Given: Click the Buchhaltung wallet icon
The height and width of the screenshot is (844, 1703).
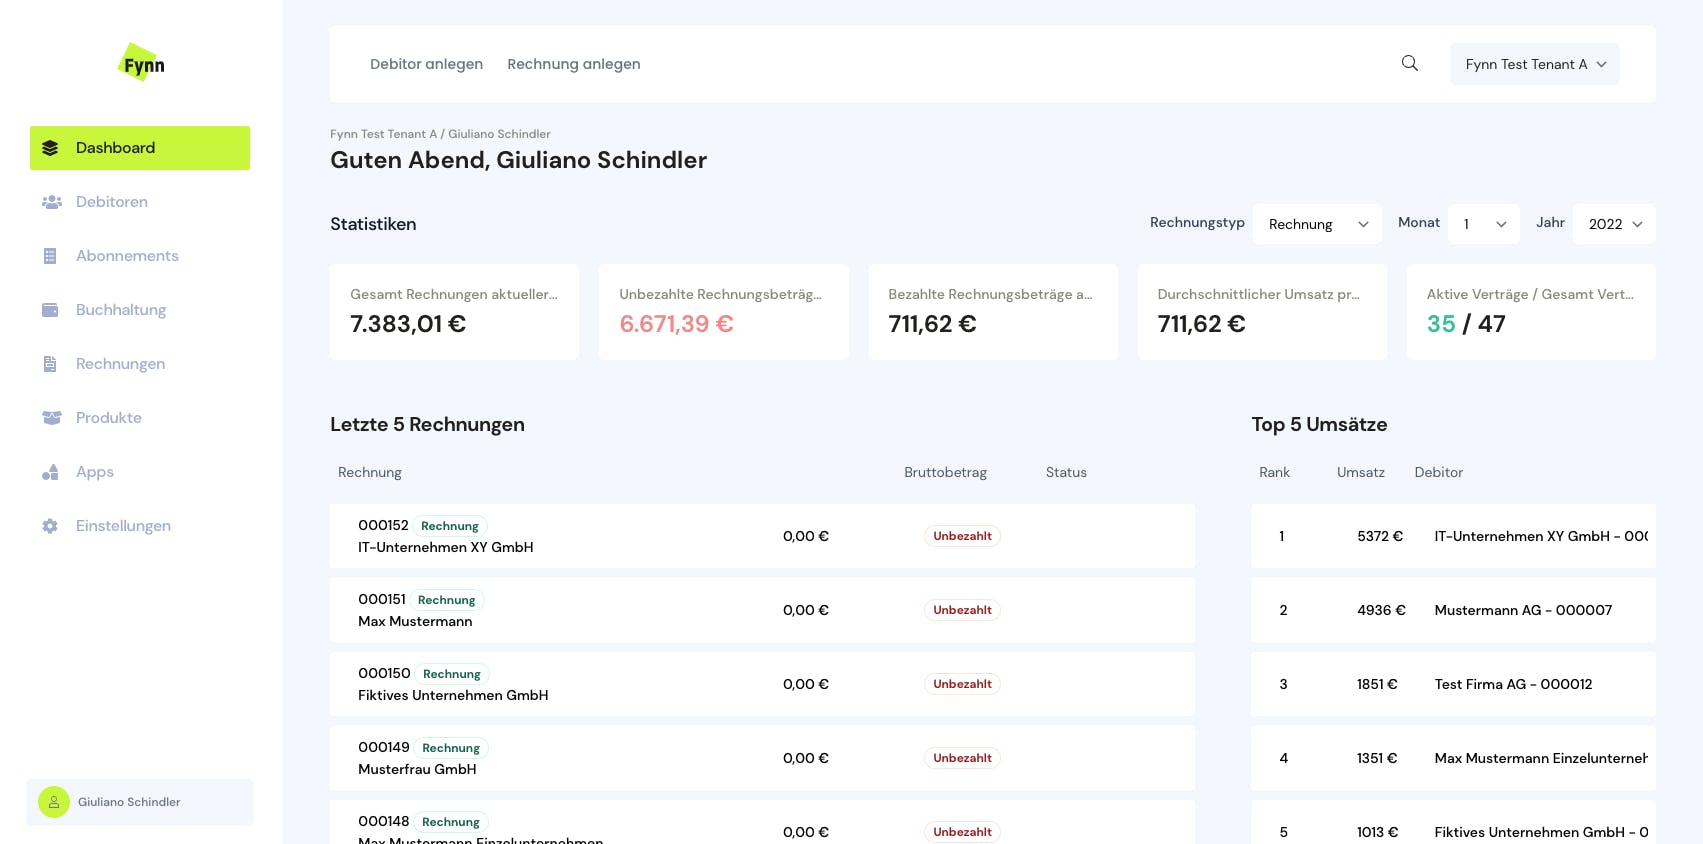Looking at the screenshot, I should (50, 310).
